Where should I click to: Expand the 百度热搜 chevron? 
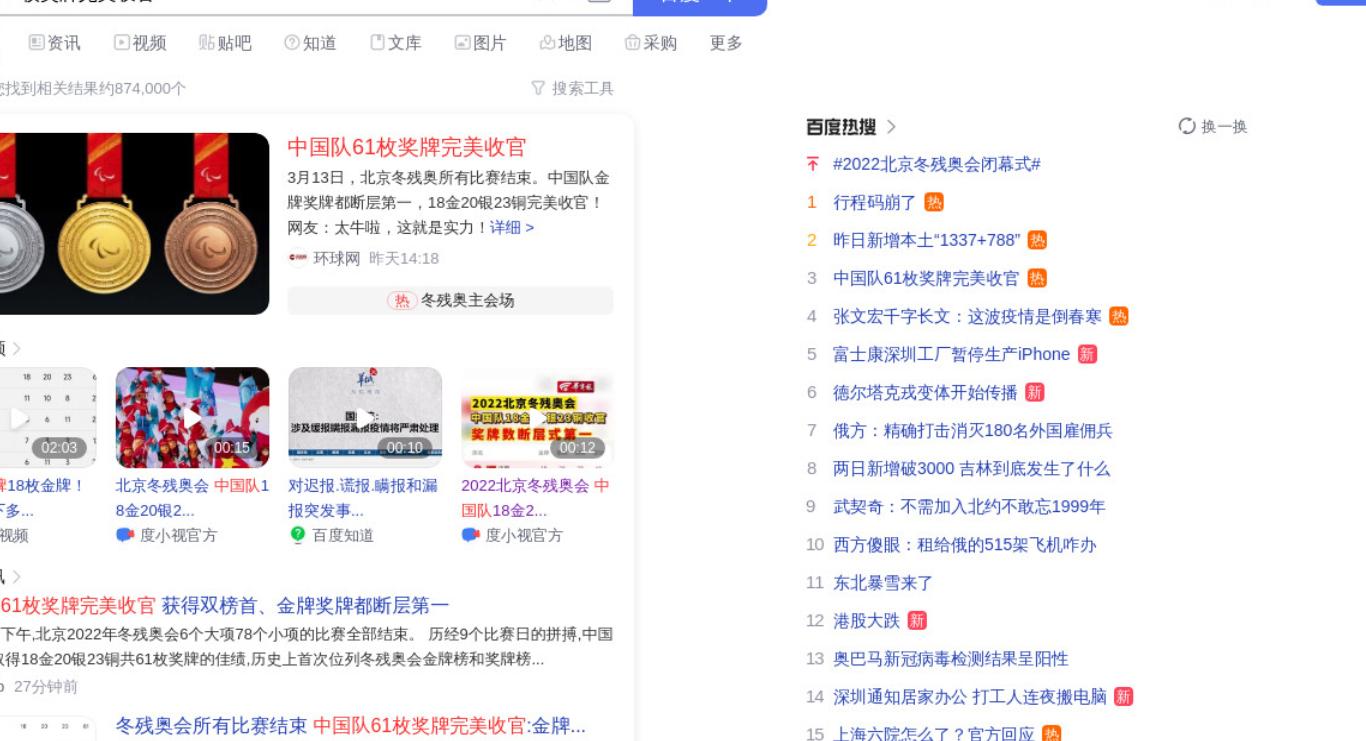891,127
